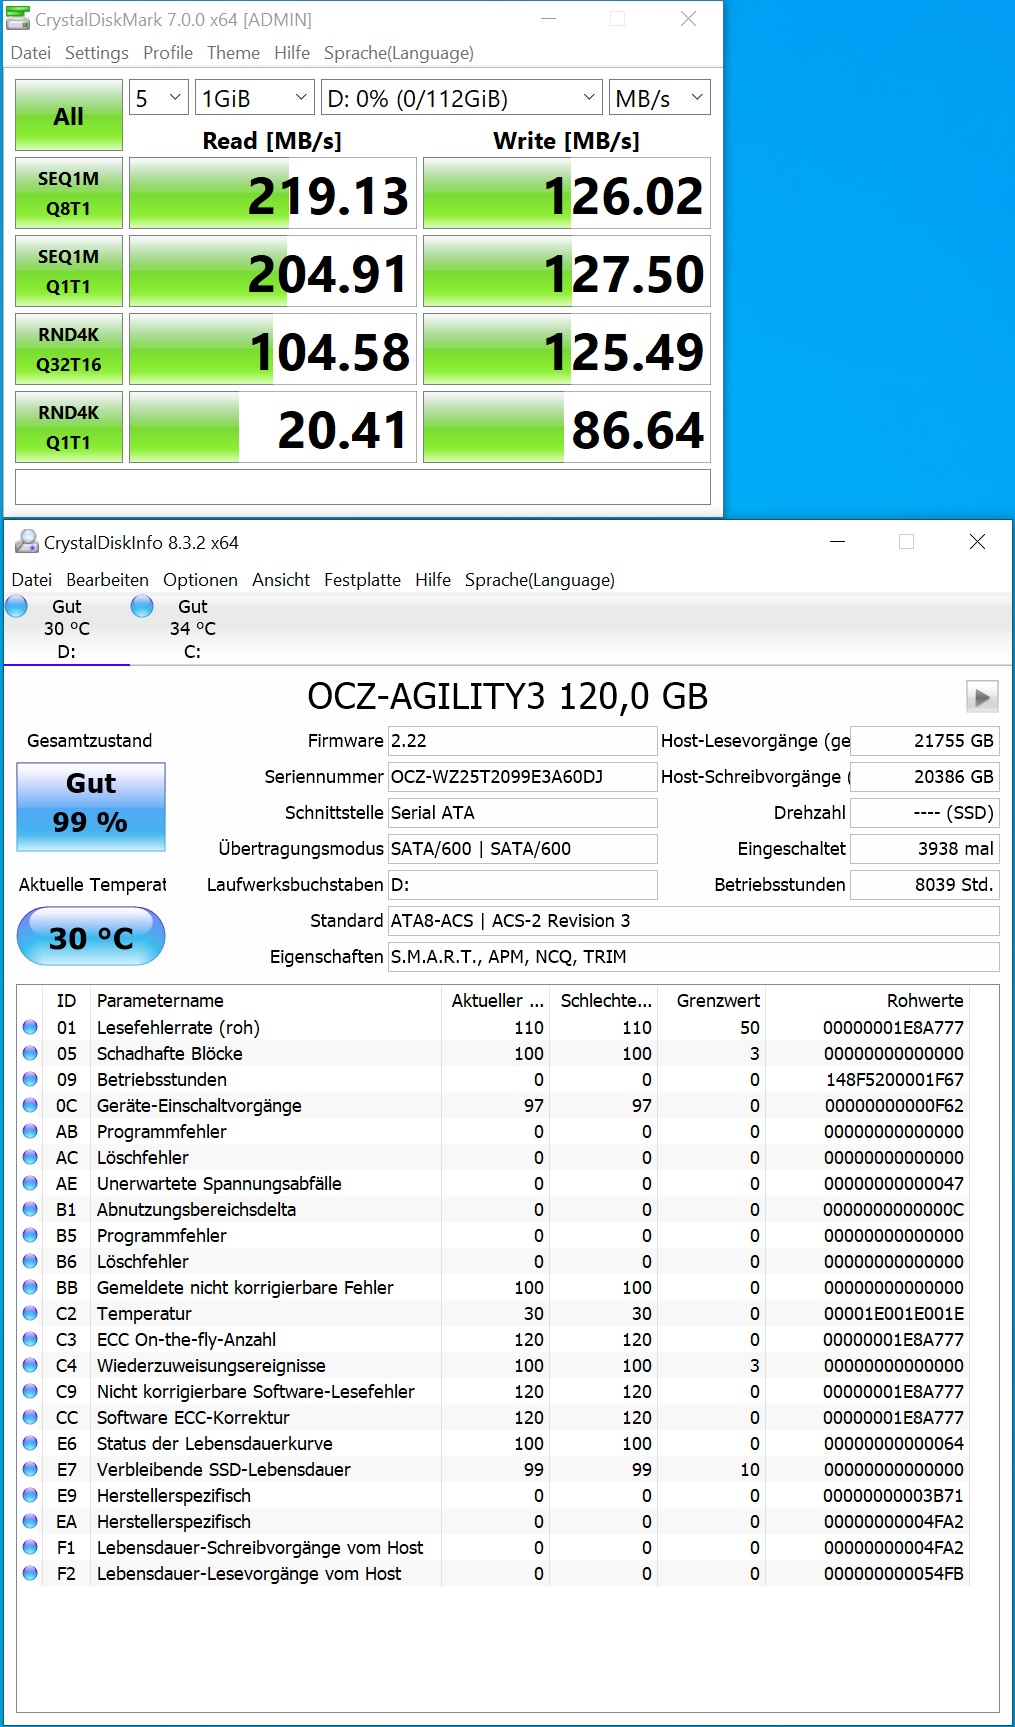1015x1727 pixels.
Task: Open CrystalDiskInfo Datei menu
Action: 32,580
